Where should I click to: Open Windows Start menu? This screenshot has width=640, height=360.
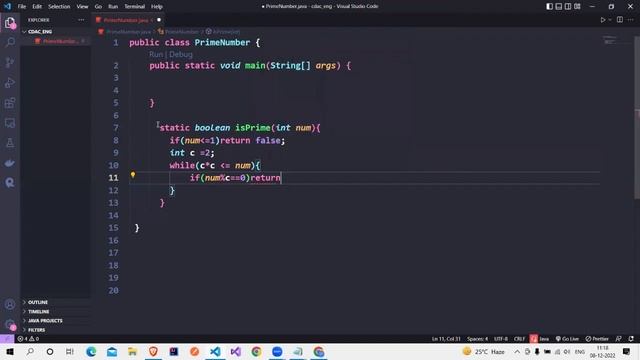[x=10, y=351]
